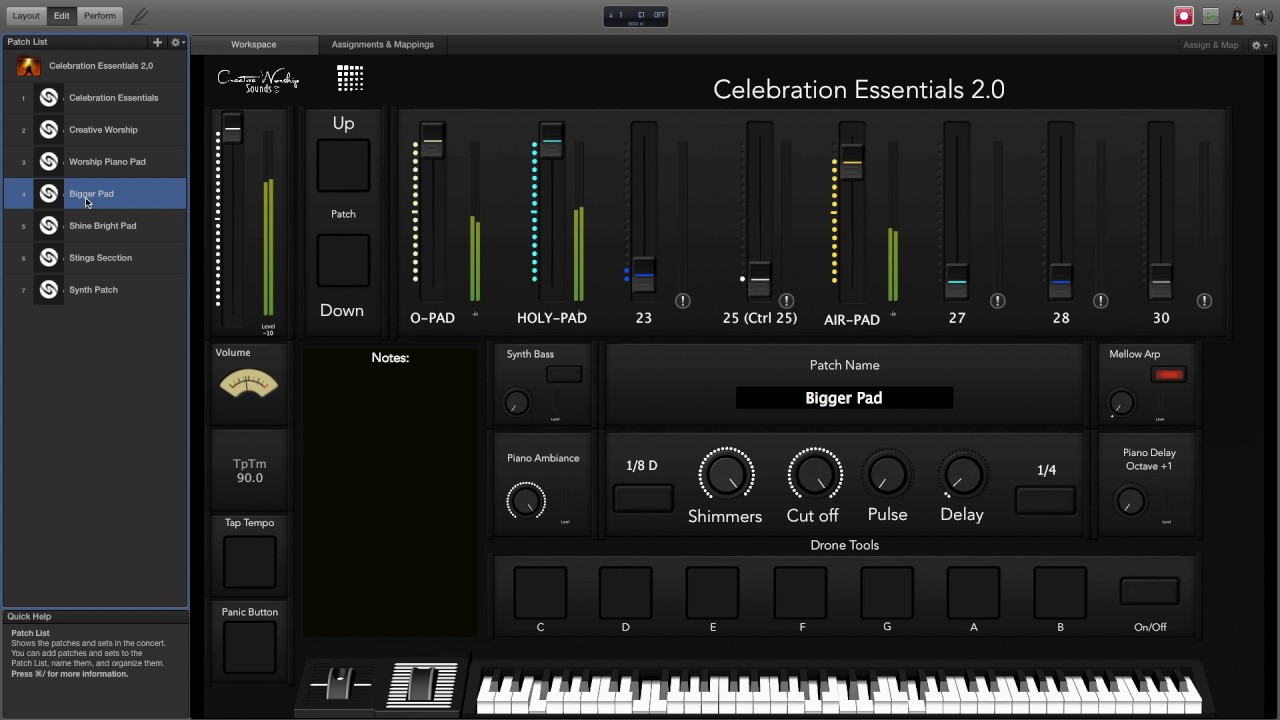Screen dimensions: 1280x720
Task: Click the pitch bend wheel icon
Action: click(x=341, y=686)
